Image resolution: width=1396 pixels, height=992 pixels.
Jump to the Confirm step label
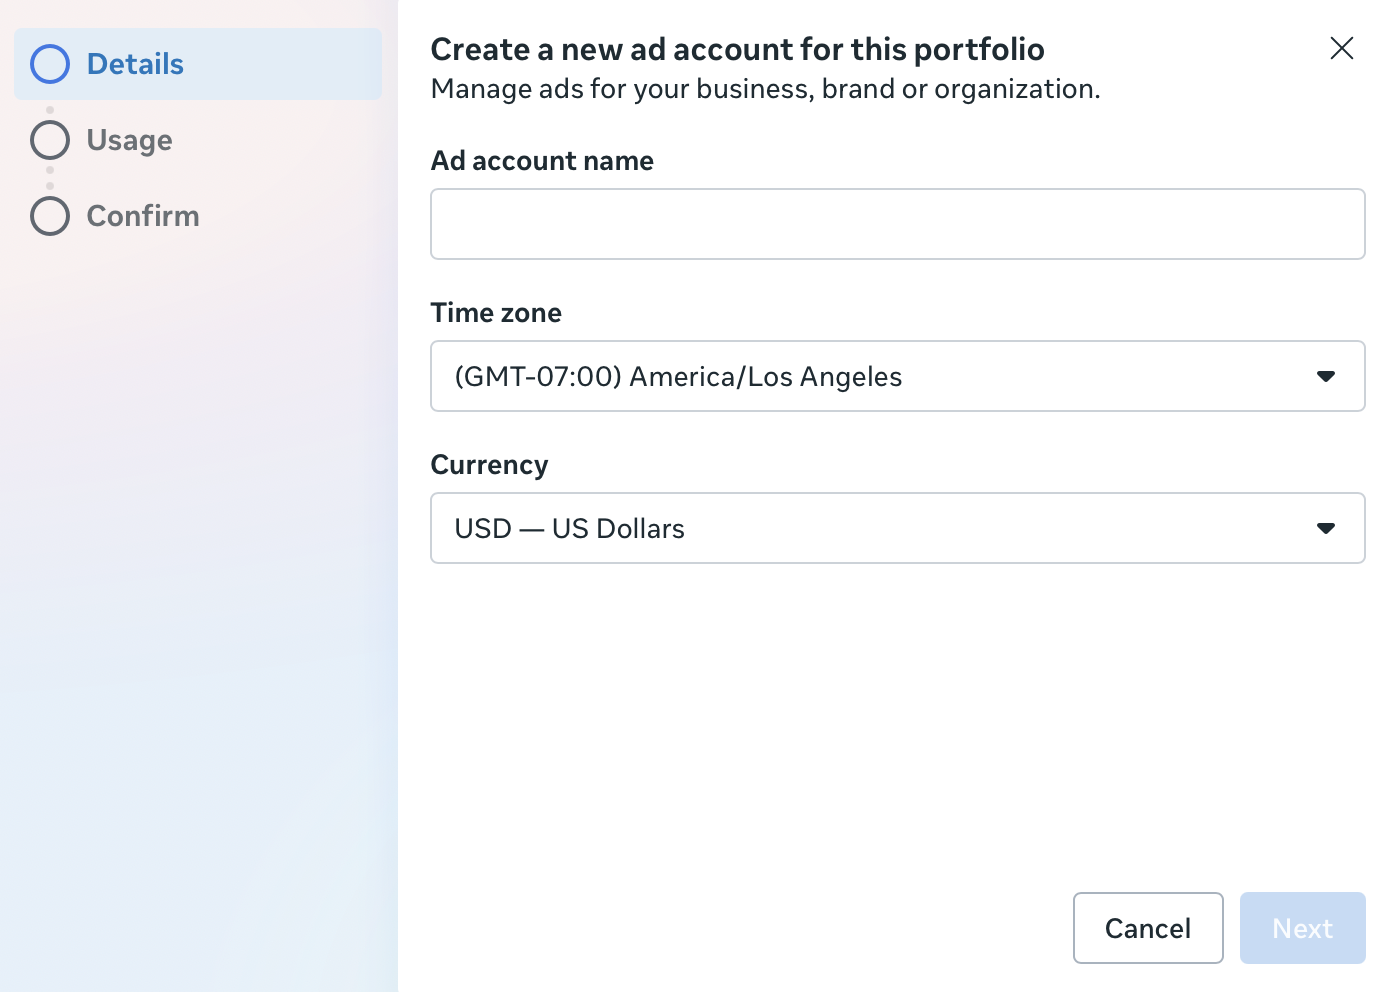[143, 216]
